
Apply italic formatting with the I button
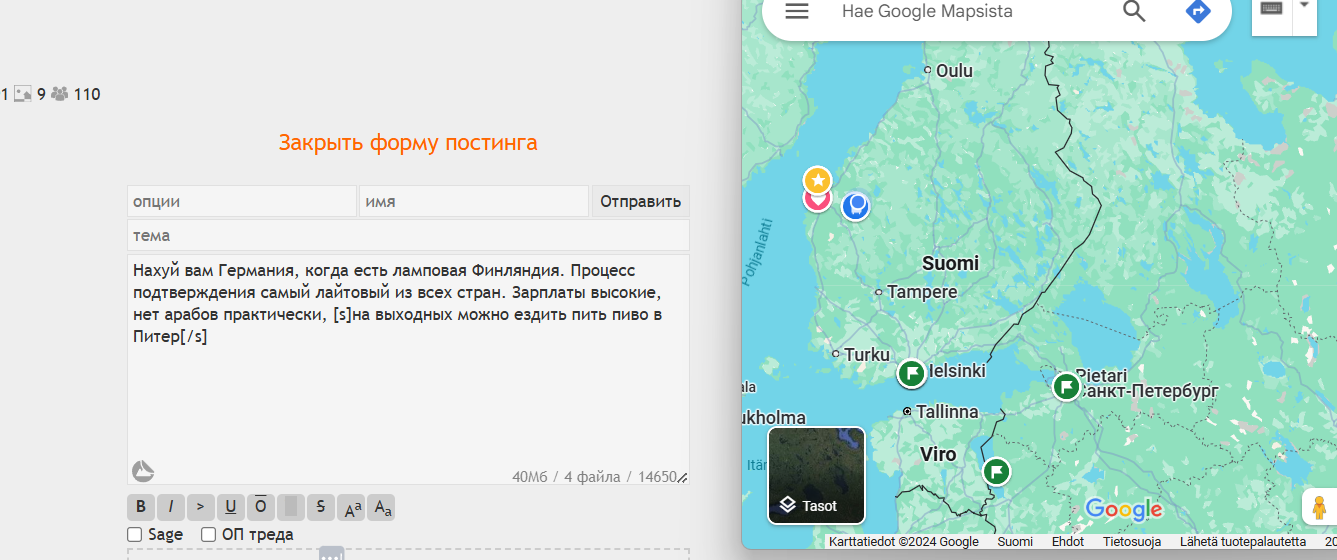(x=171, y=506)
